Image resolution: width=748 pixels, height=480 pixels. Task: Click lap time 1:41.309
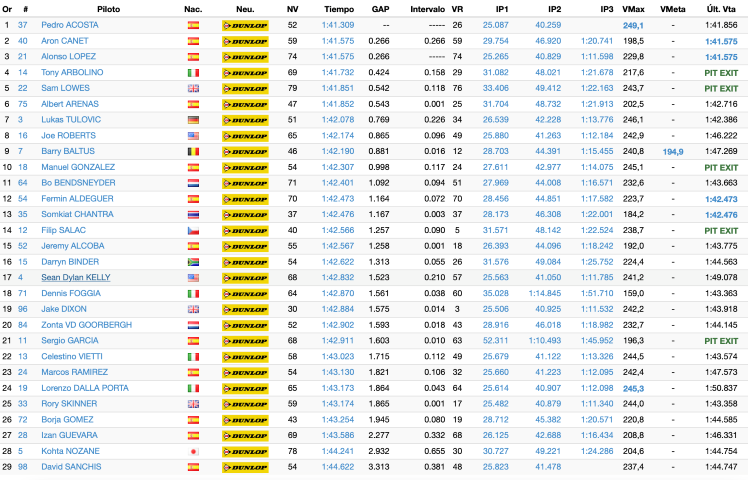(x=338, y=25)
